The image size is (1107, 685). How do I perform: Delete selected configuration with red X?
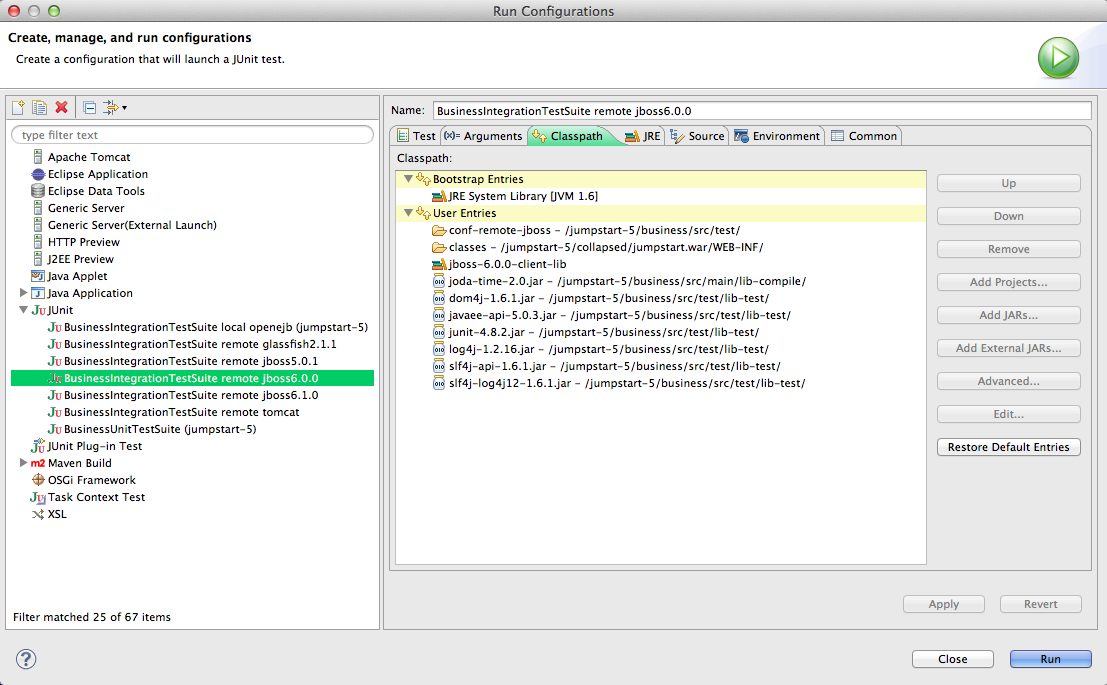pos(61,107)
